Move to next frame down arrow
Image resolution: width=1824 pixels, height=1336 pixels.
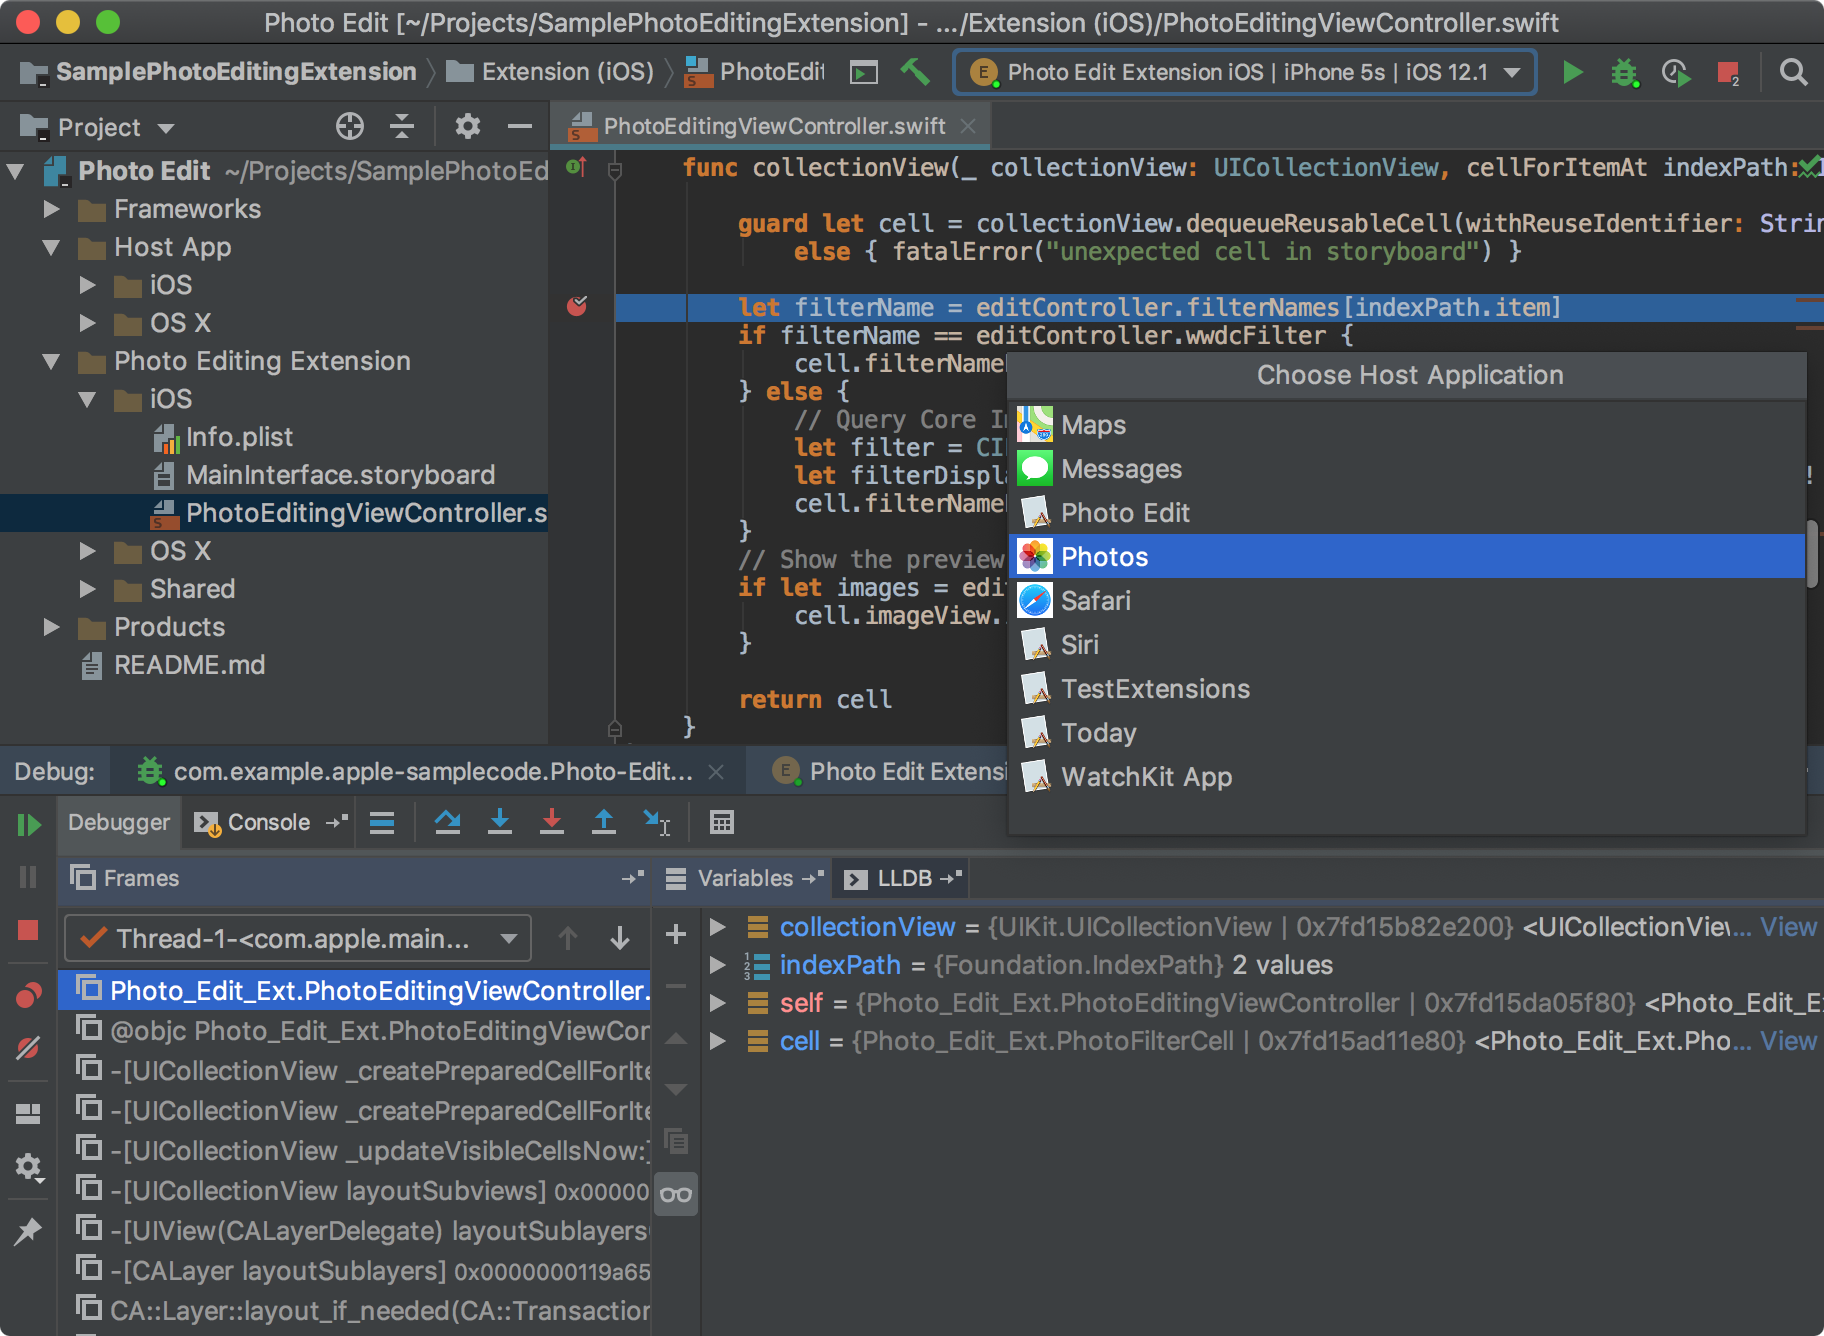coord(620,938)
